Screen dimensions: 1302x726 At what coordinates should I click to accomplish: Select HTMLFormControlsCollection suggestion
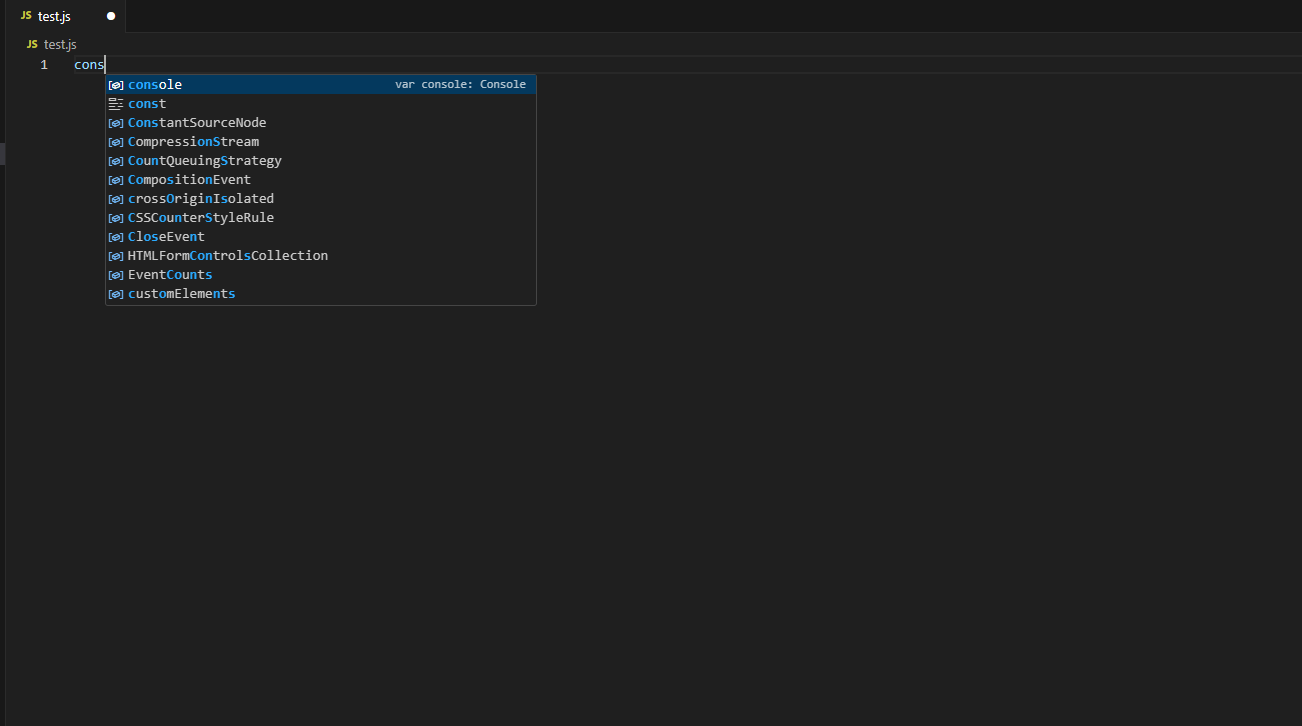point(228,255)
